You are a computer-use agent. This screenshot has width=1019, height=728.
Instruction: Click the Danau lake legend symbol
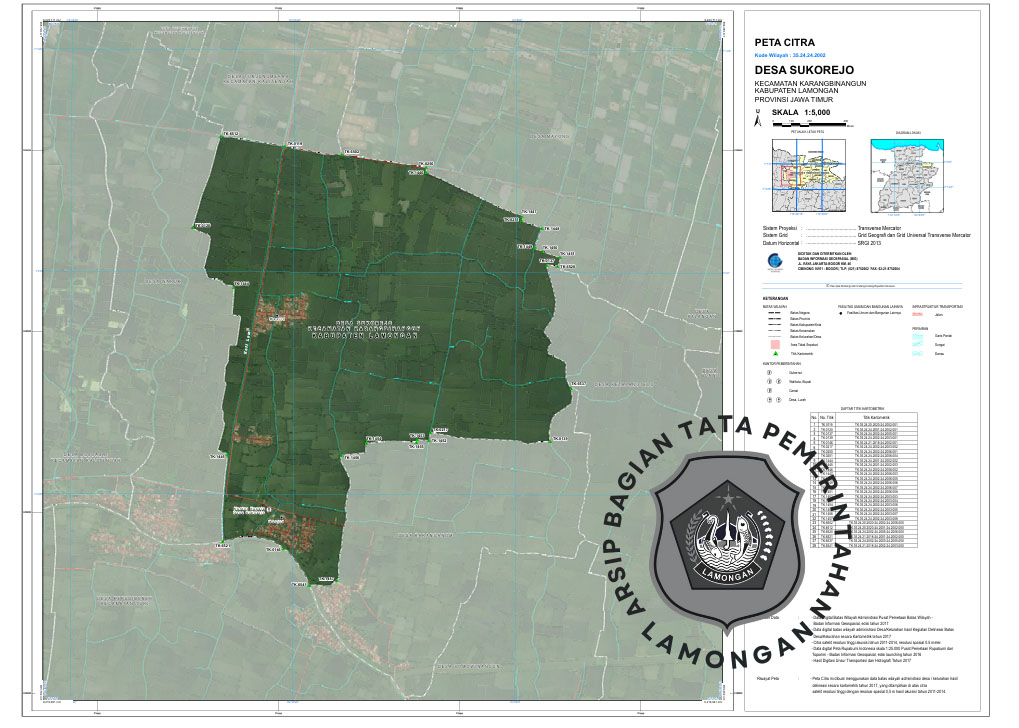[918, 354]
